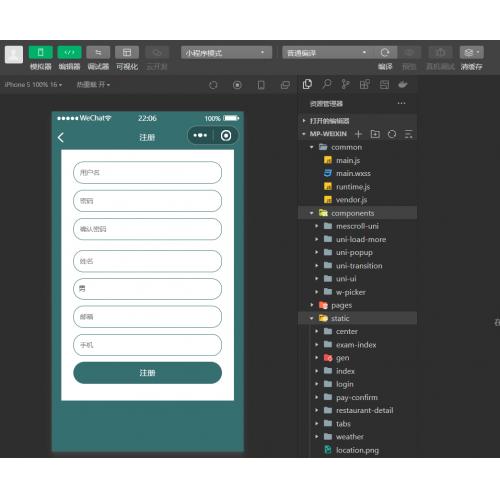
Task: Open the source control branch icon
Action: coord(345,84)
